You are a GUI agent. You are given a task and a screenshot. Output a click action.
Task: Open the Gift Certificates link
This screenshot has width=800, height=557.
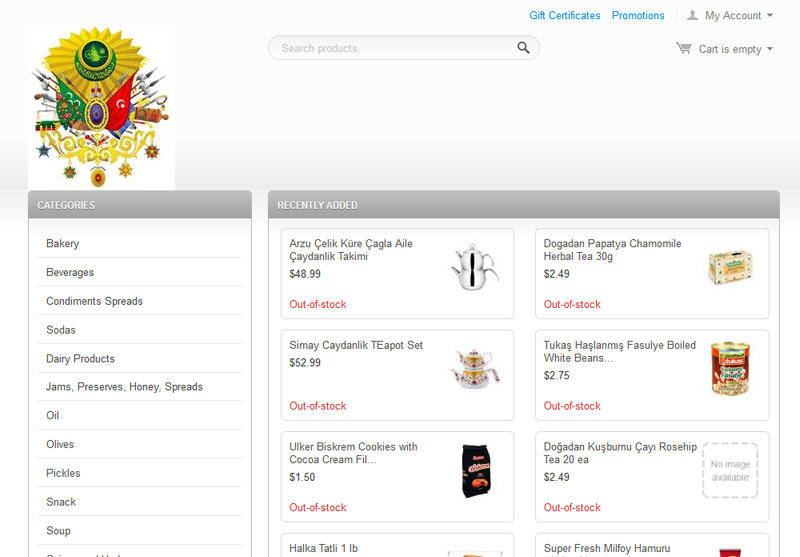[x=565, y=15]
